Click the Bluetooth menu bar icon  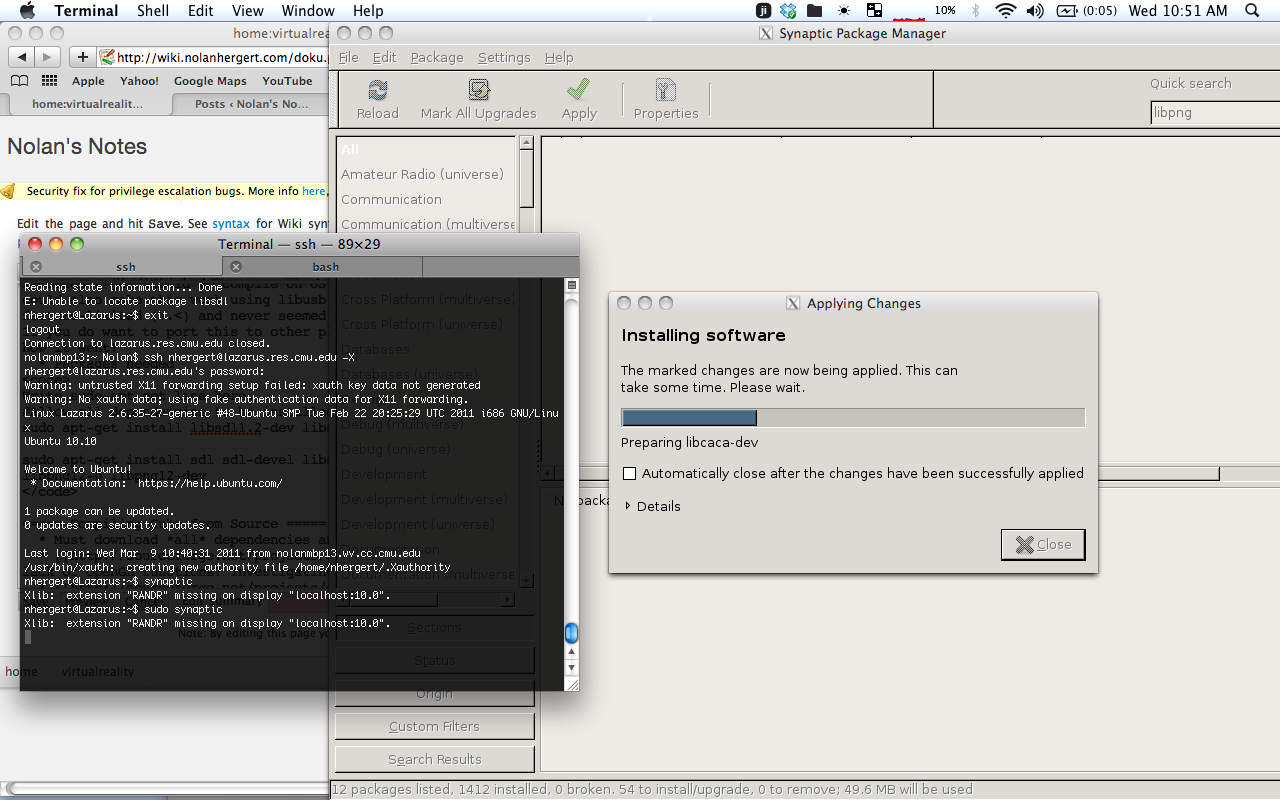coord(976,10)
